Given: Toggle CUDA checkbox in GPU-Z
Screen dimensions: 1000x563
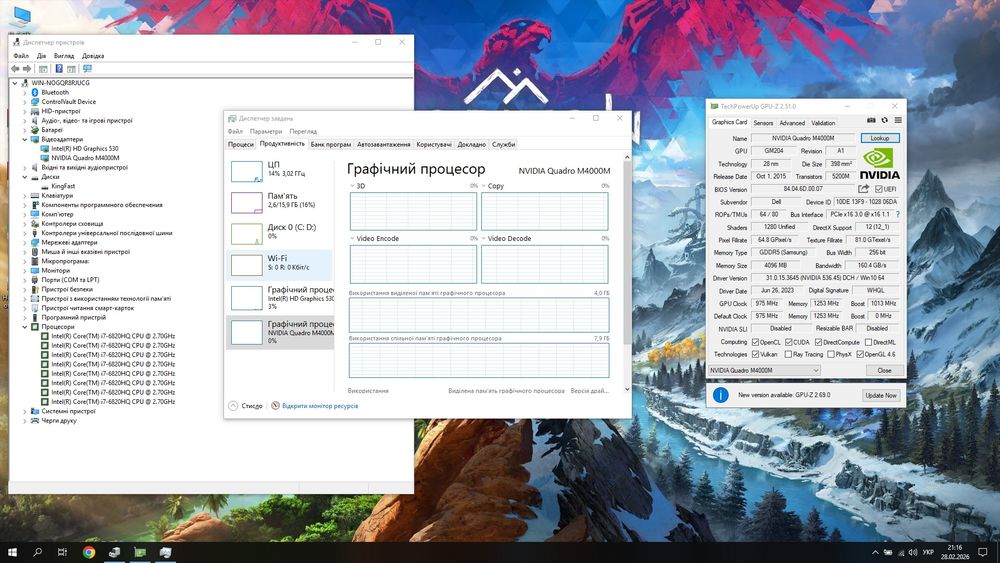Looking at the screenshot, I should (x=788, y=342).
